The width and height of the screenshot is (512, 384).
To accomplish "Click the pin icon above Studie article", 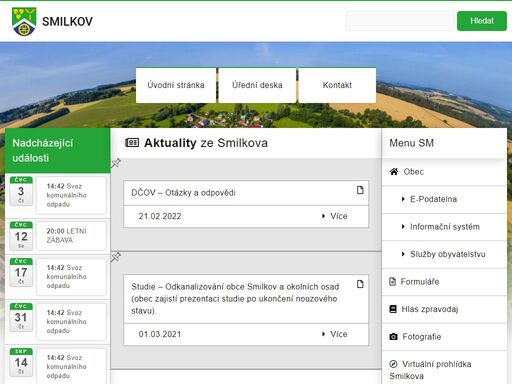I will point(116,257).
